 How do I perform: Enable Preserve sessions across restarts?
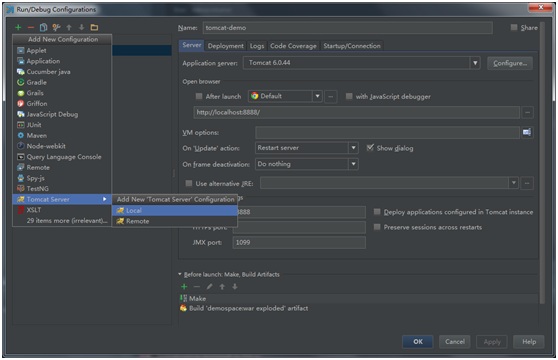pos(377,227)
